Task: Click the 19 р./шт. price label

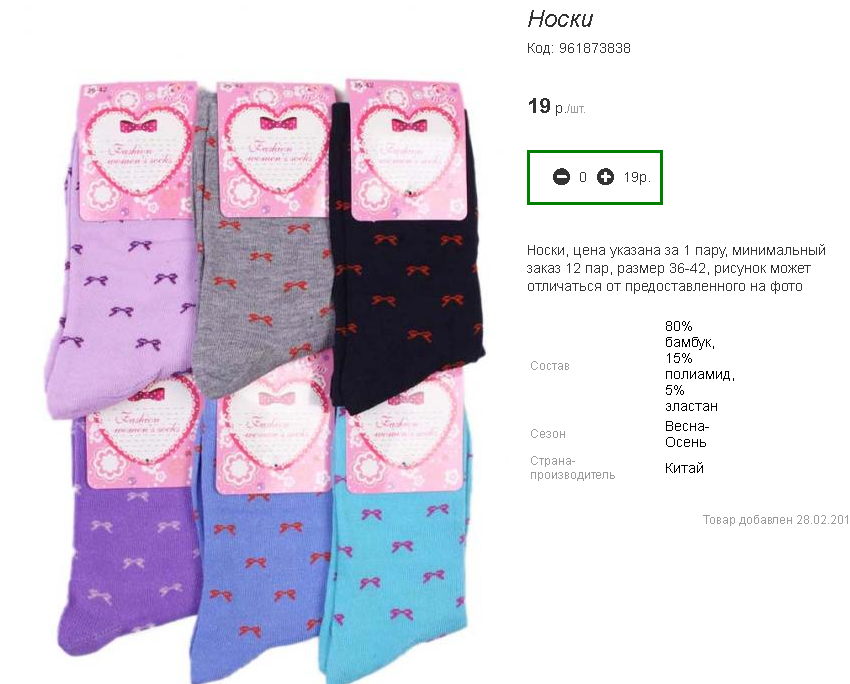Action: (x=557, y=106)
